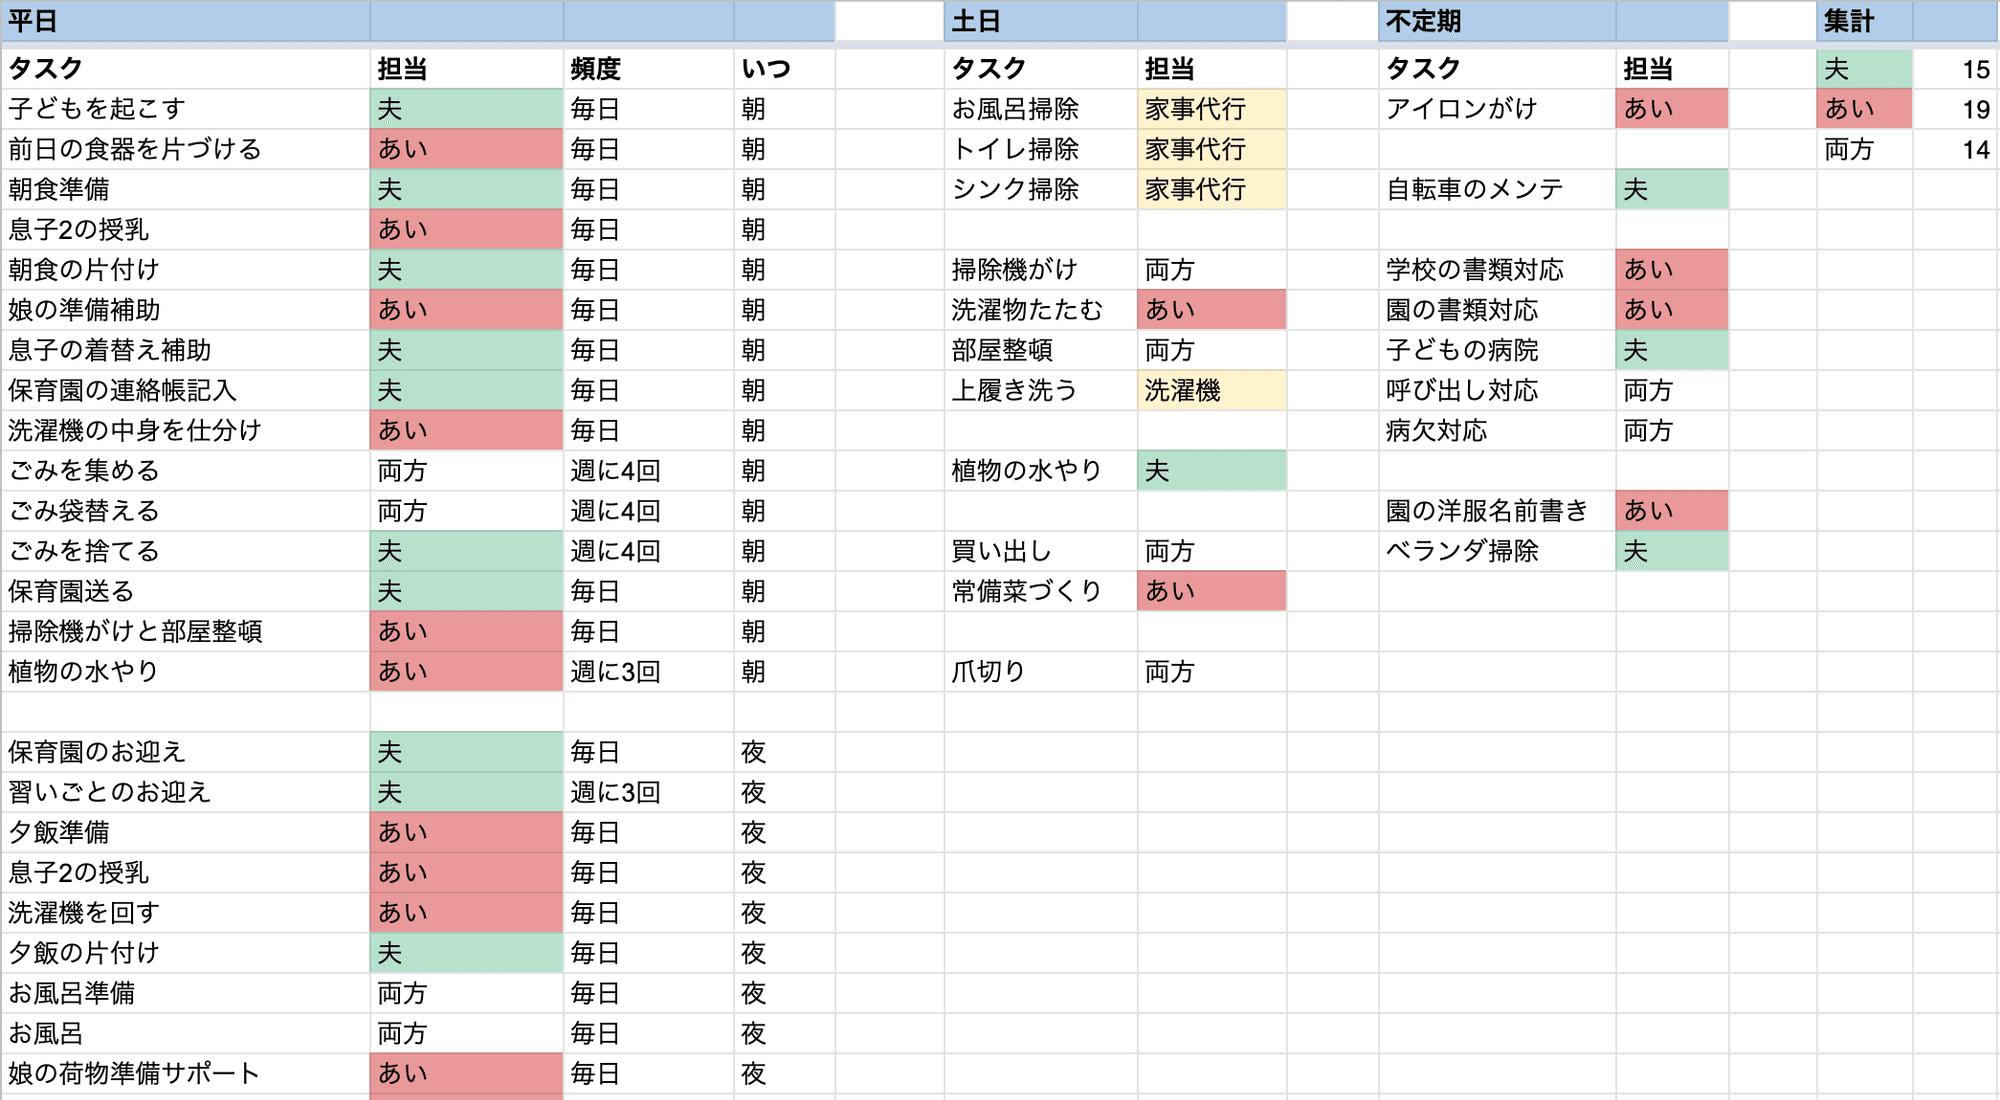
Task: Click the 夜 cell for お風呂準備
Action: point(783,993)
